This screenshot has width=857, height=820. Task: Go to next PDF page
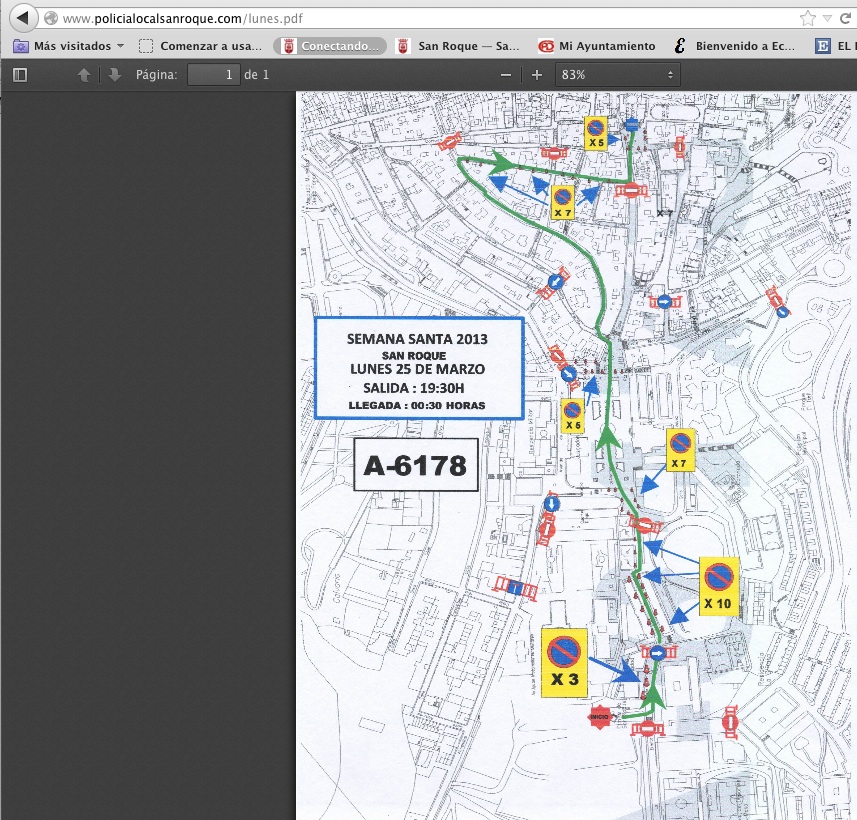pos(114,75)
